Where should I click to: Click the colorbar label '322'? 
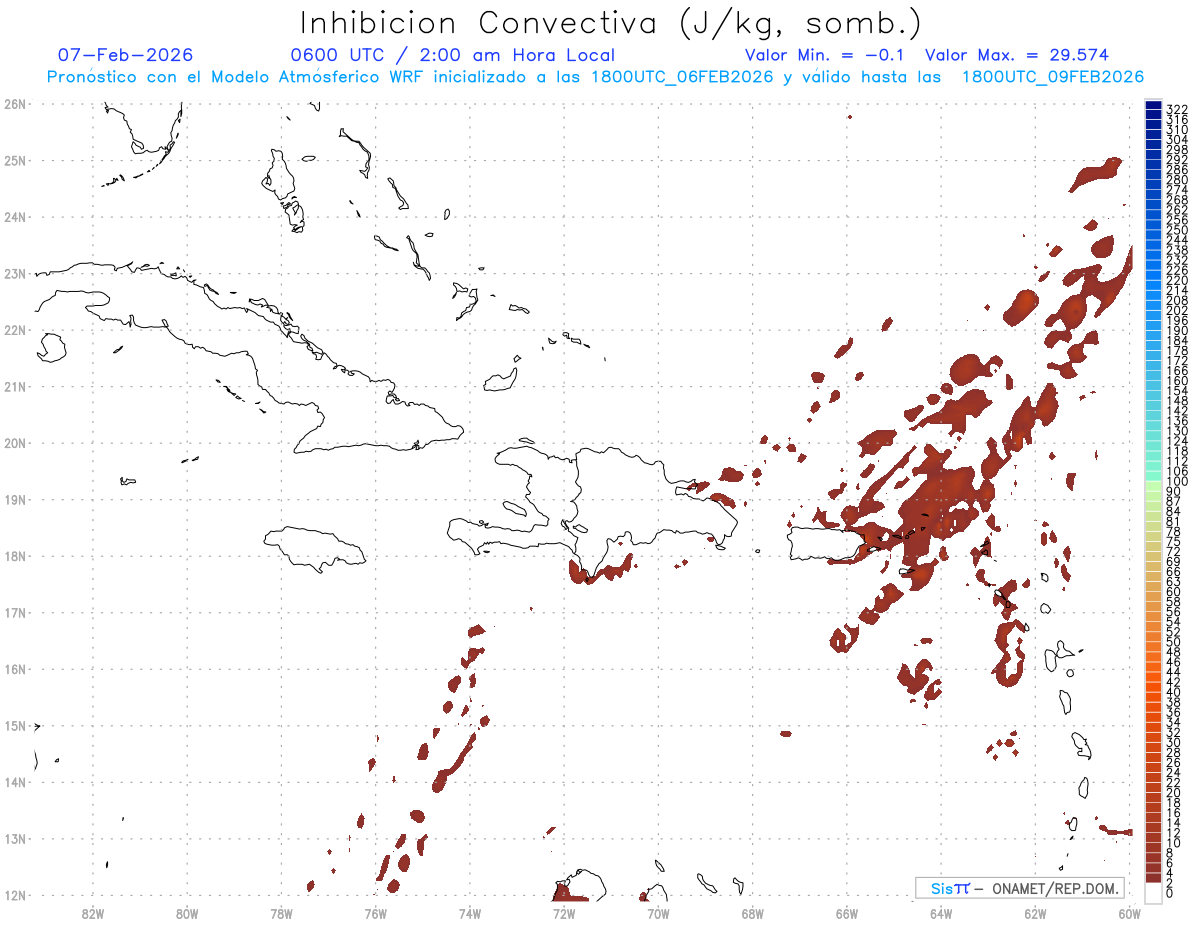coord(1176,109)
